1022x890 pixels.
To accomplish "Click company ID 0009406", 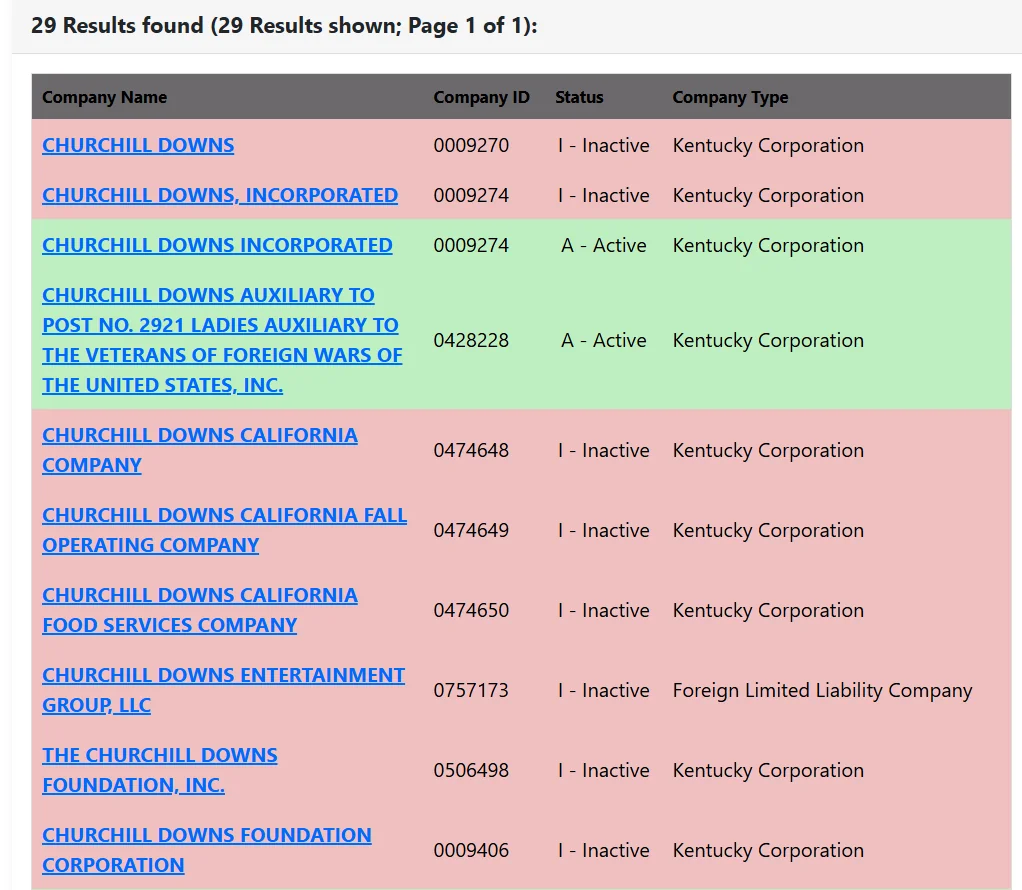I will (x=471, y=850).
